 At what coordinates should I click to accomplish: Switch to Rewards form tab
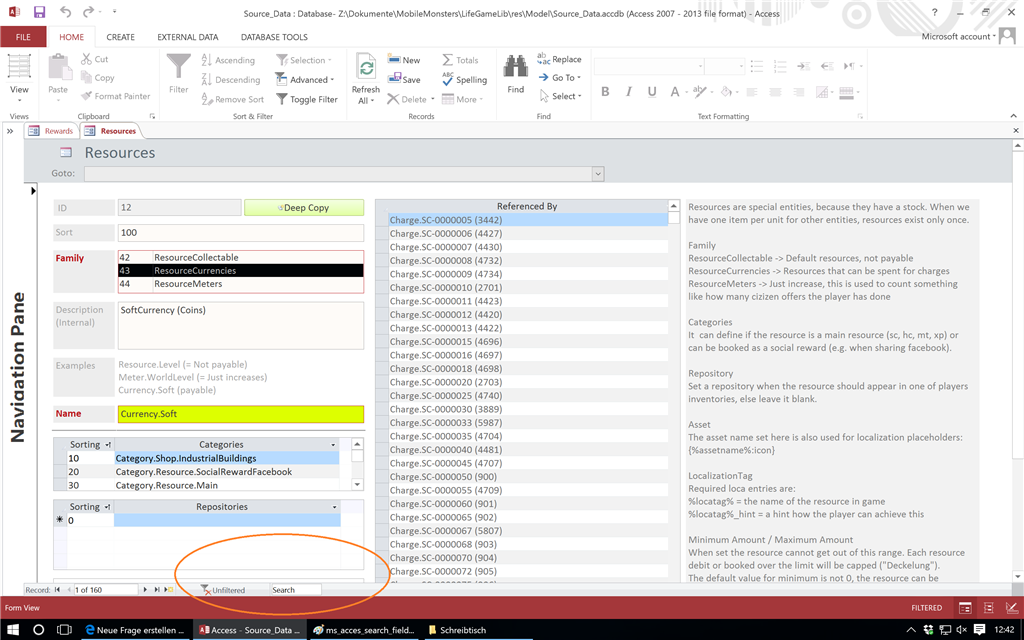(52, 131)
